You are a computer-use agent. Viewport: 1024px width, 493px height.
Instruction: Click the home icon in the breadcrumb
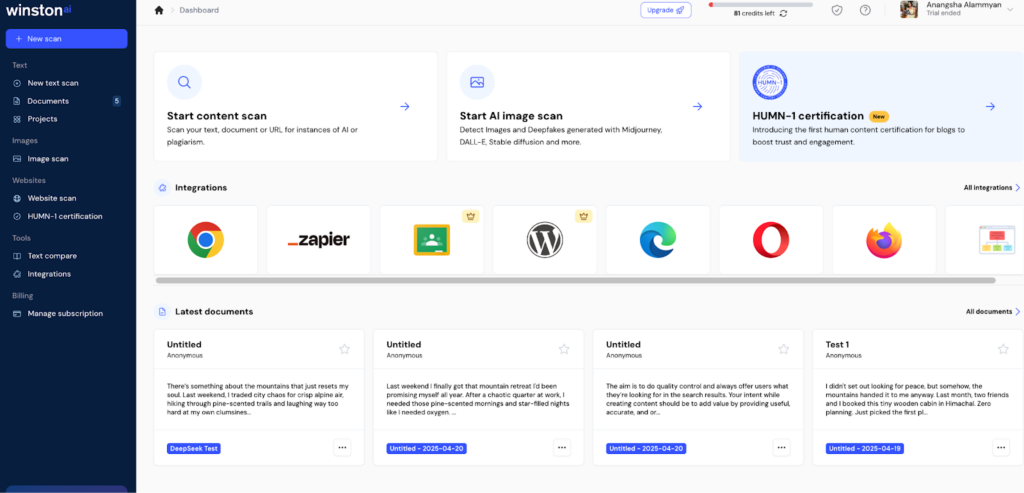coord(159,10)
